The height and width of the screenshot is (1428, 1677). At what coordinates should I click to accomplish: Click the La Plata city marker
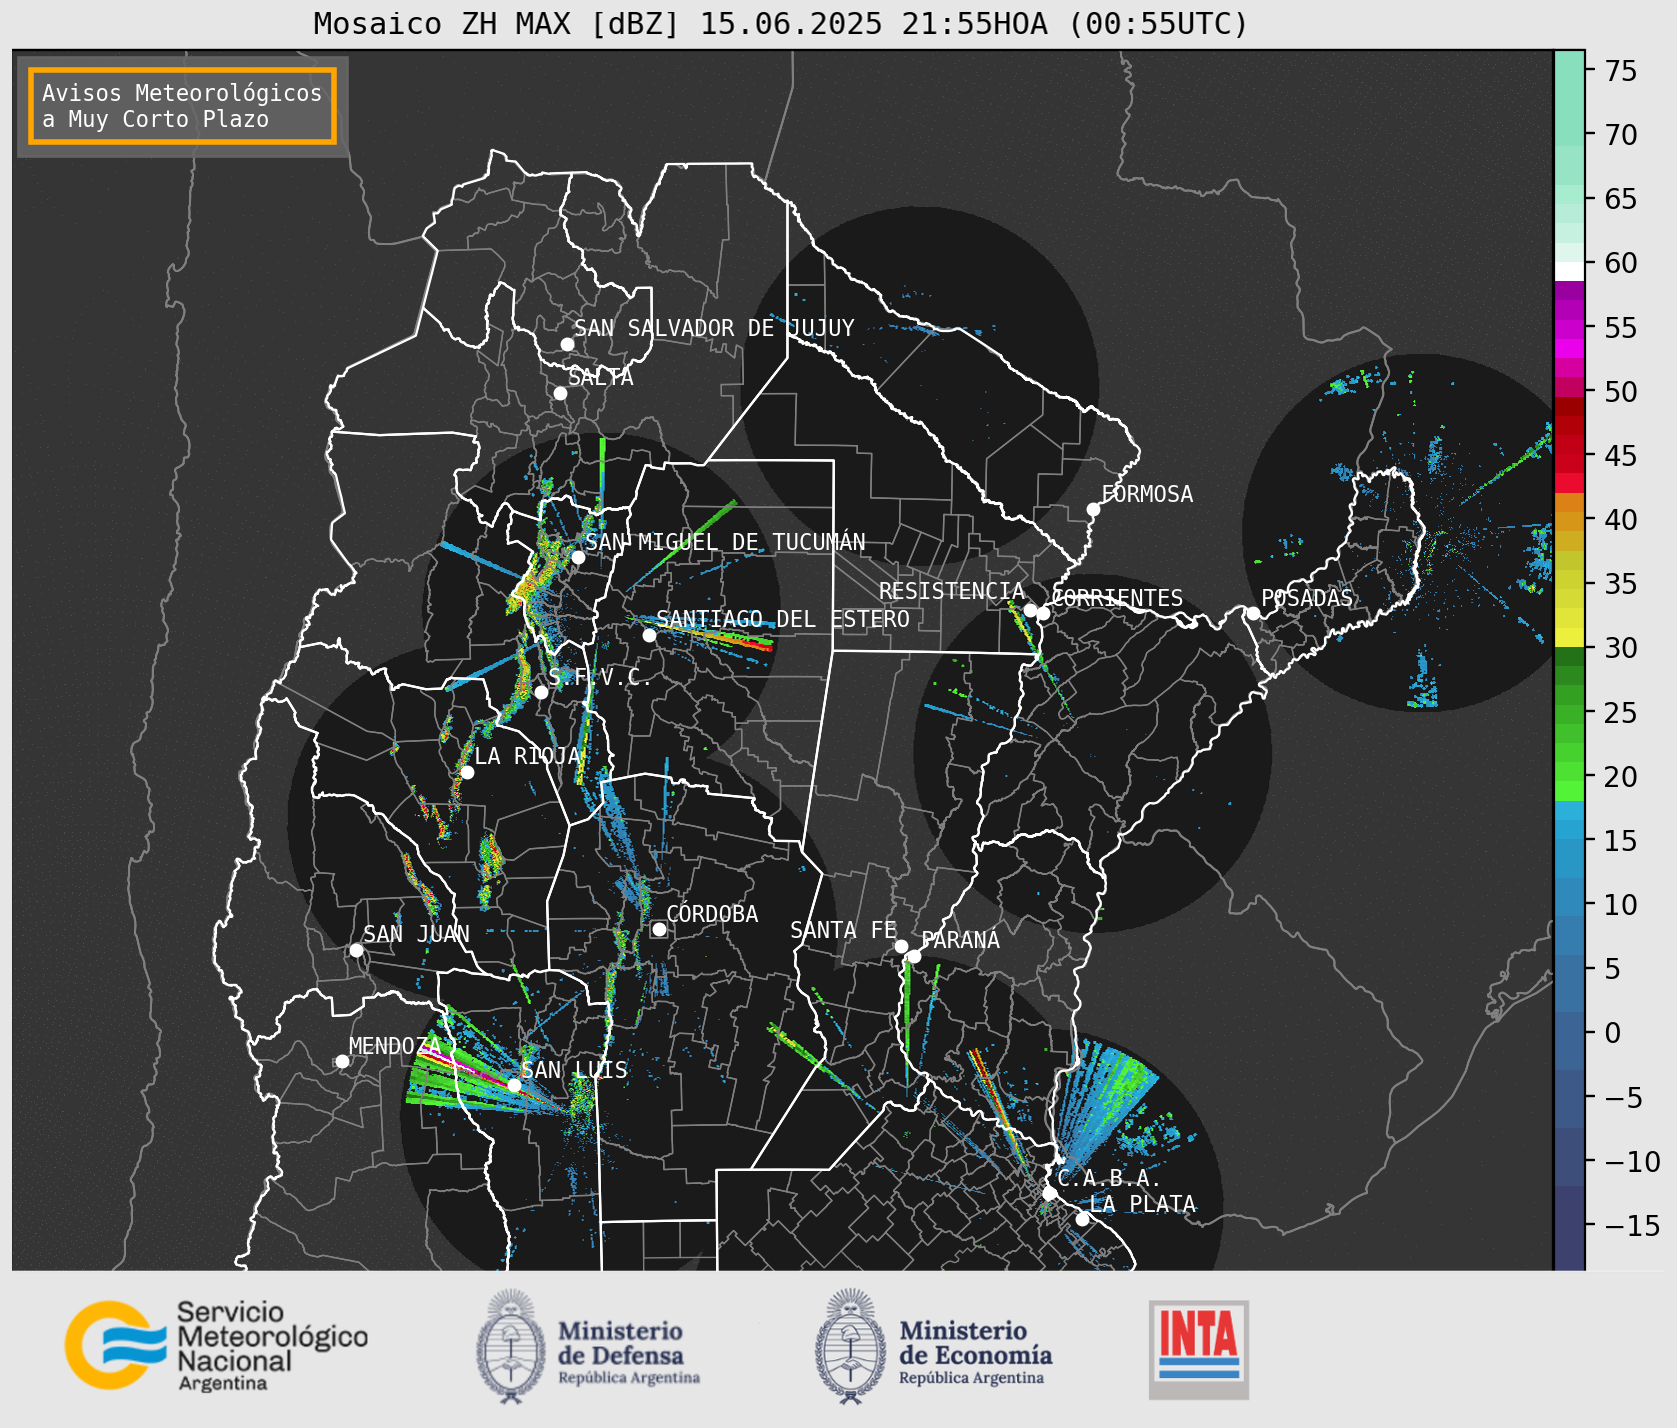click(1082, 1219)
